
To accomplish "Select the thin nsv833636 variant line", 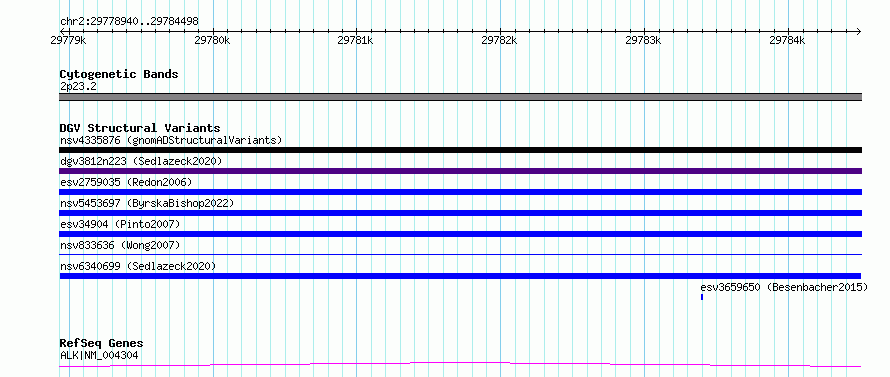I will click(460, 255).
